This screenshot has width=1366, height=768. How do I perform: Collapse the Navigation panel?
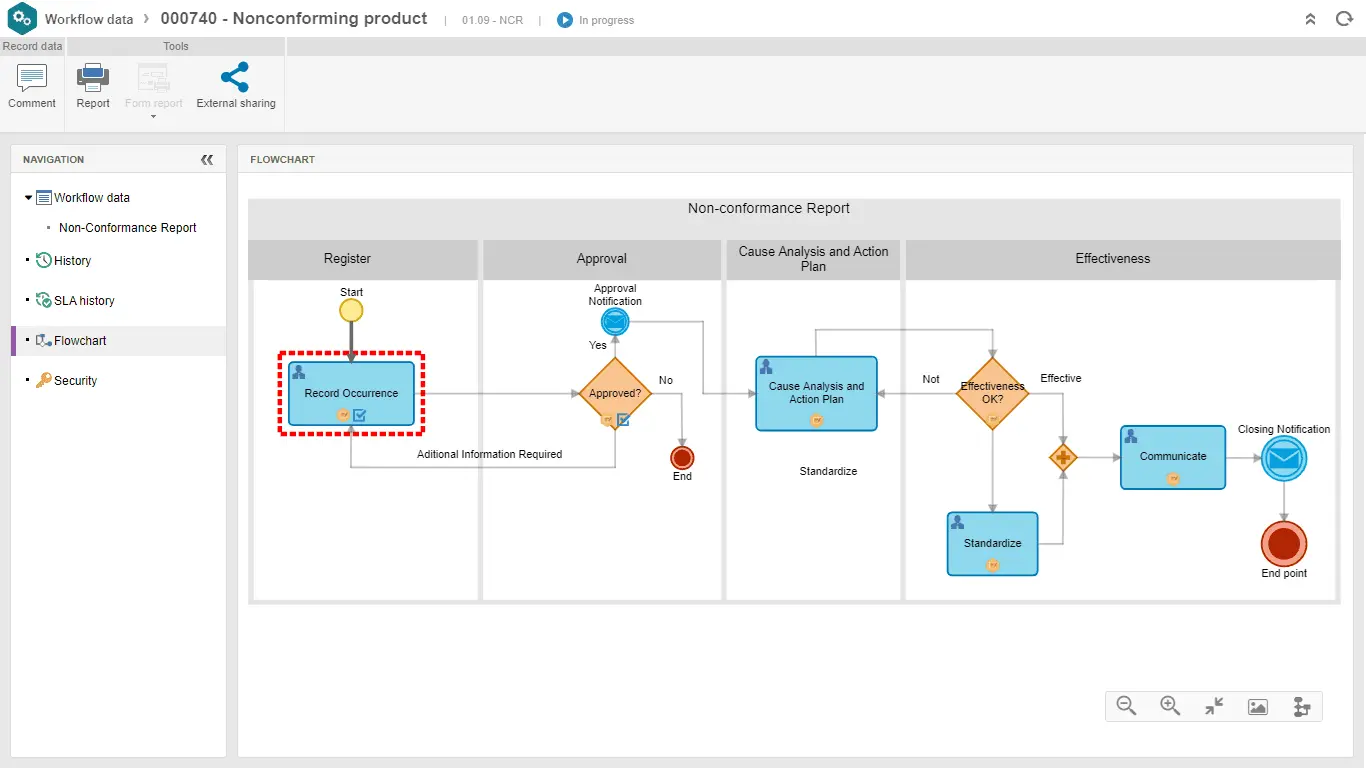[x=207, y=159]
